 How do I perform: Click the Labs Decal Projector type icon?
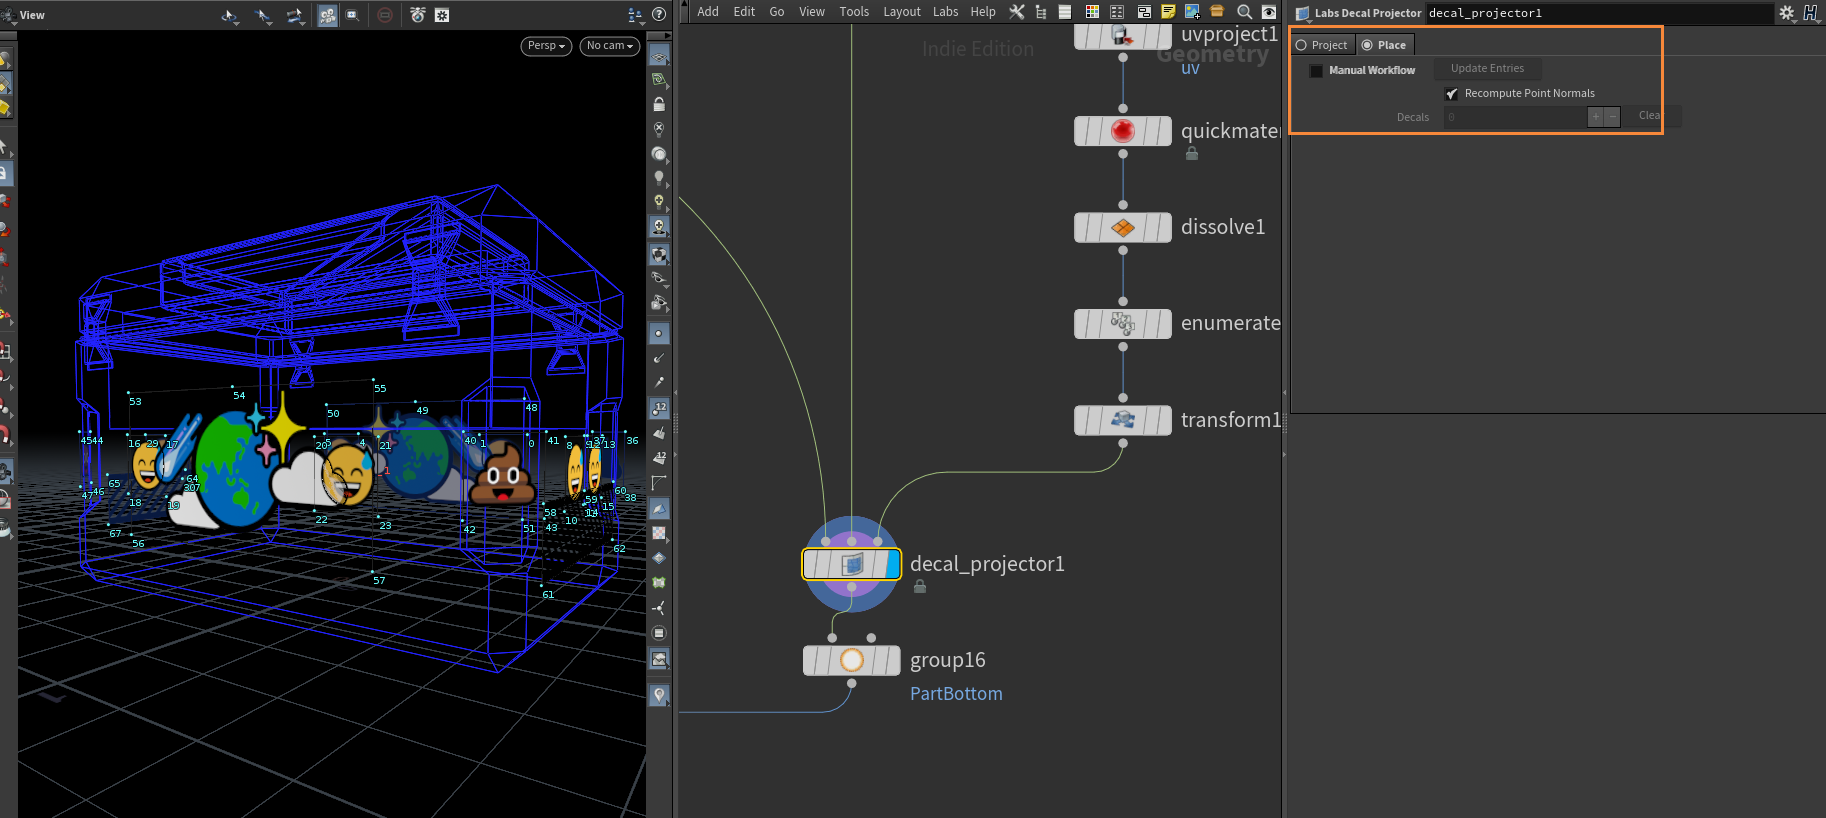pyautogui.click(x=1303, y=13)
